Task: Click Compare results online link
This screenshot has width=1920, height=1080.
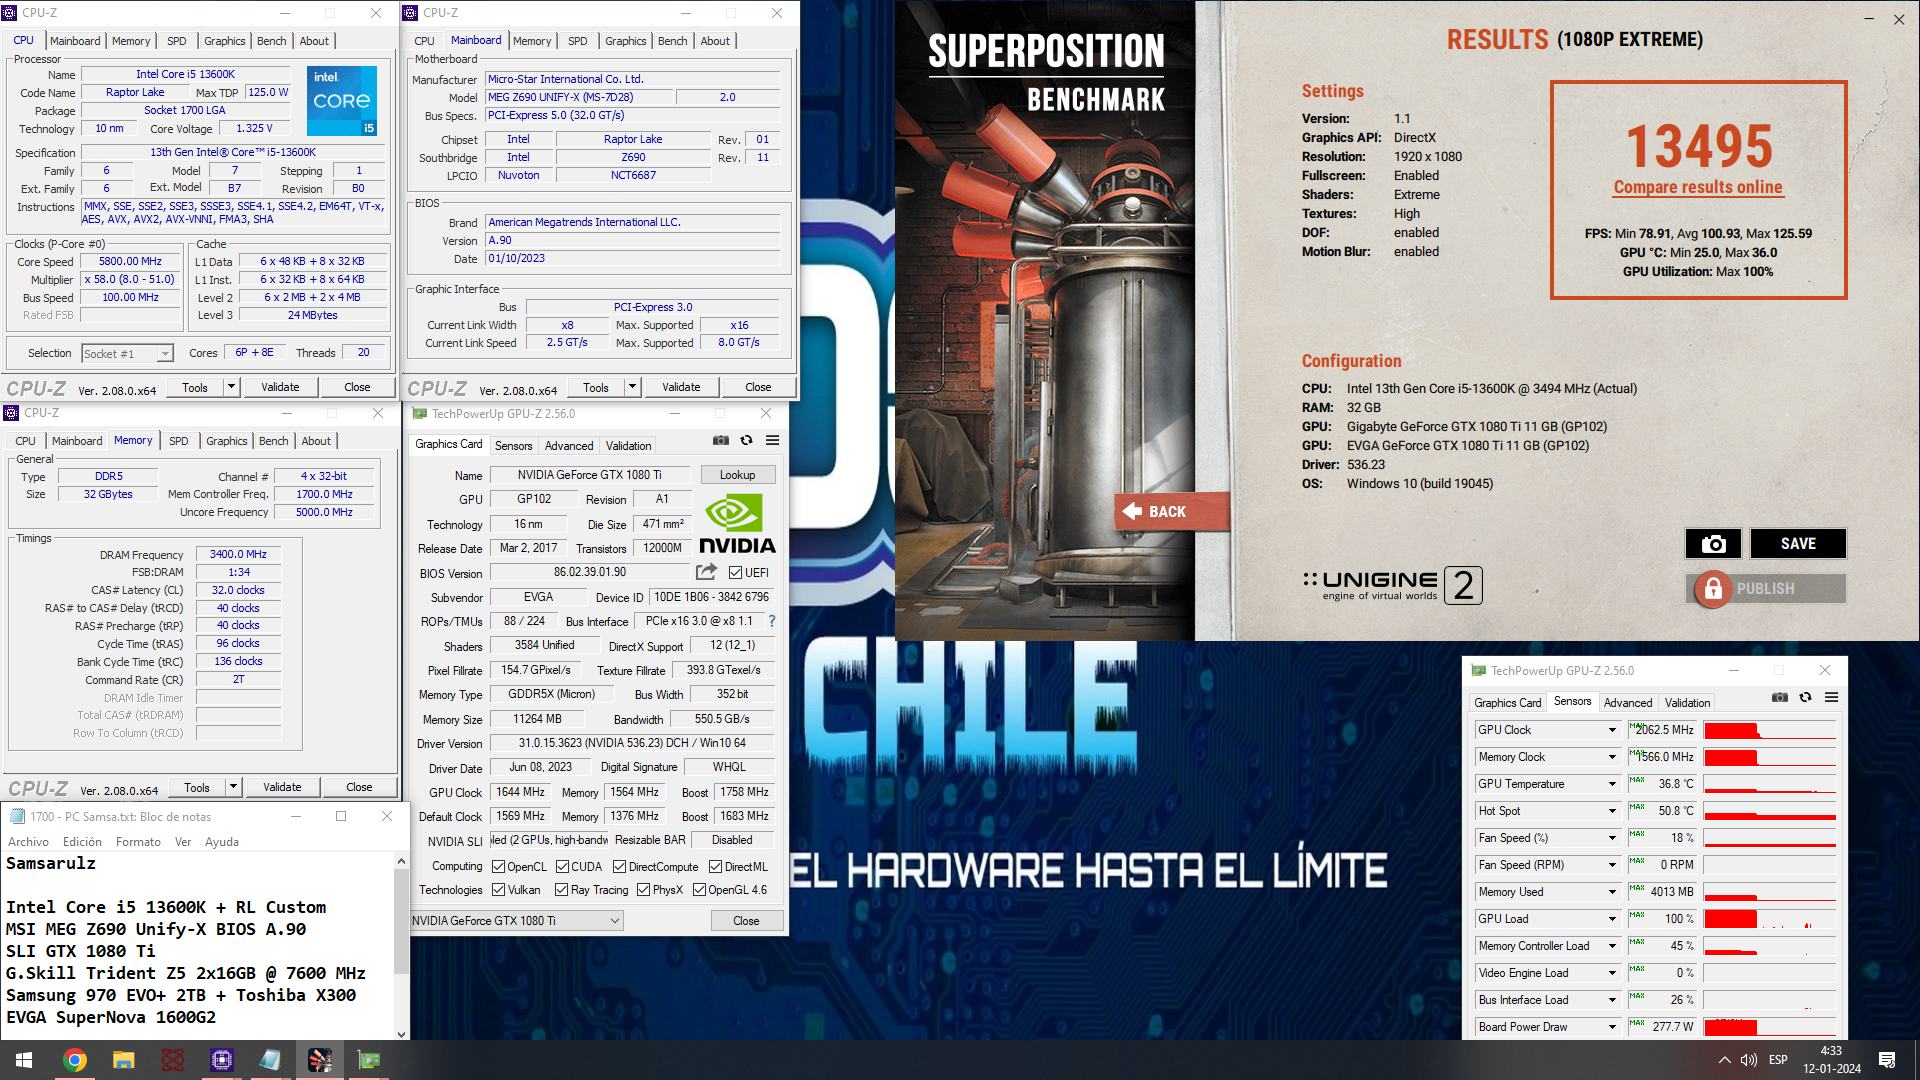Action: 1697,187
